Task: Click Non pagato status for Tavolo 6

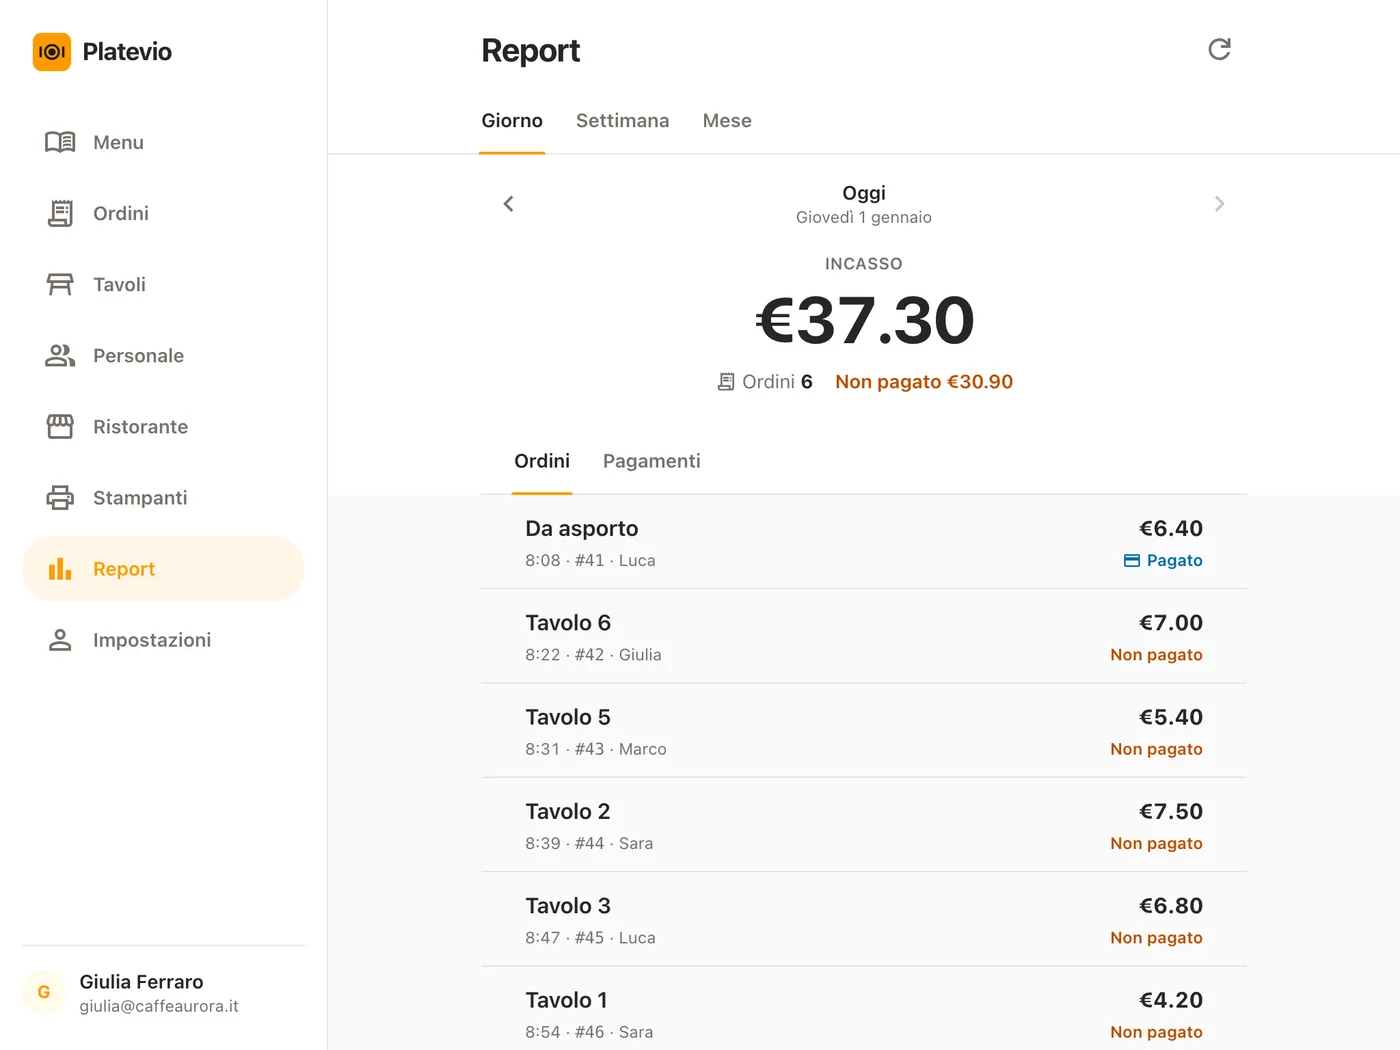Action: click(1156, 655)
